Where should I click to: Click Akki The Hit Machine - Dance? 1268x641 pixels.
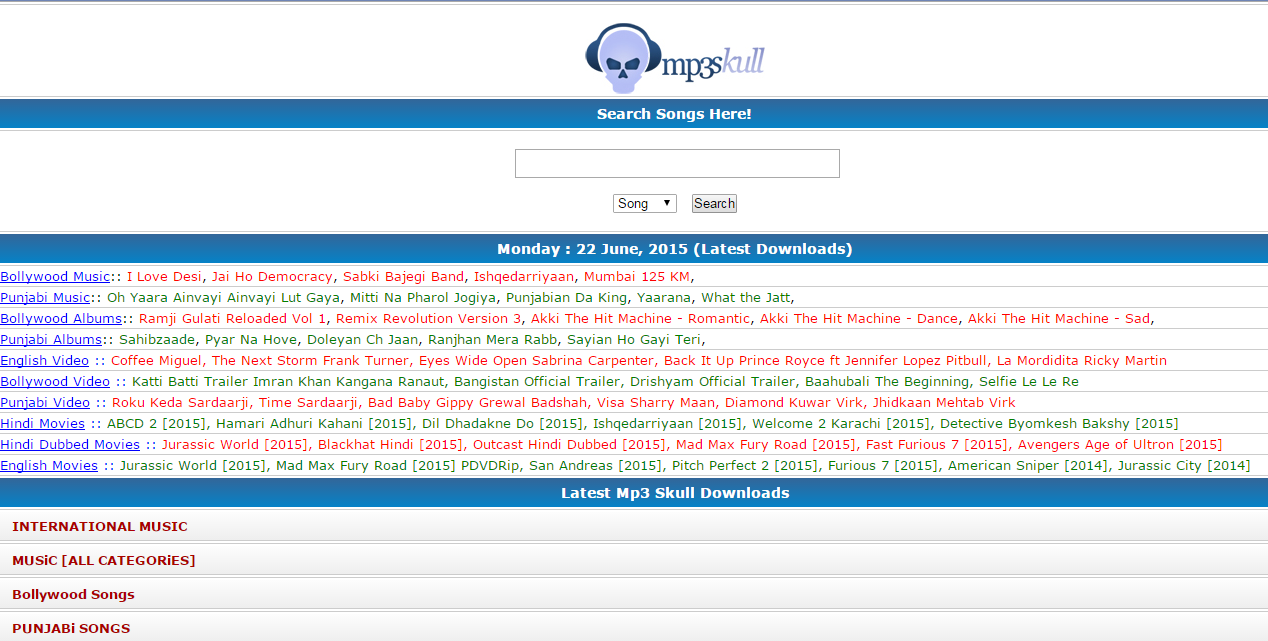point(859,318)
